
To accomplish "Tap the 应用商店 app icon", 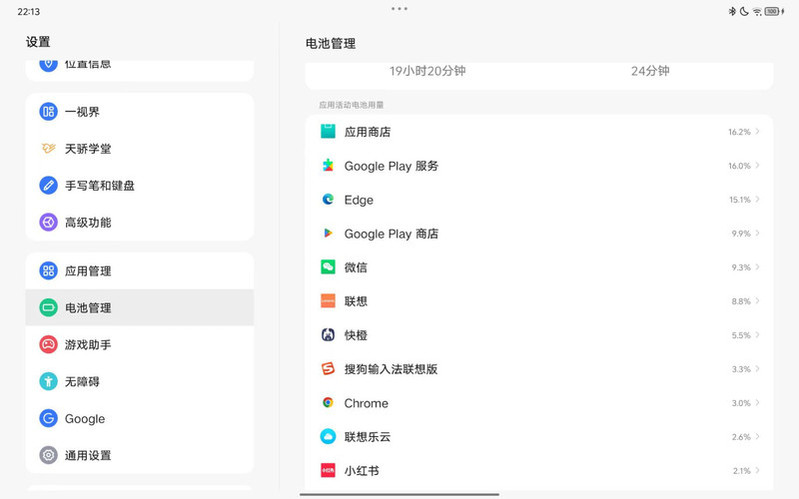I will click(328, 132).
